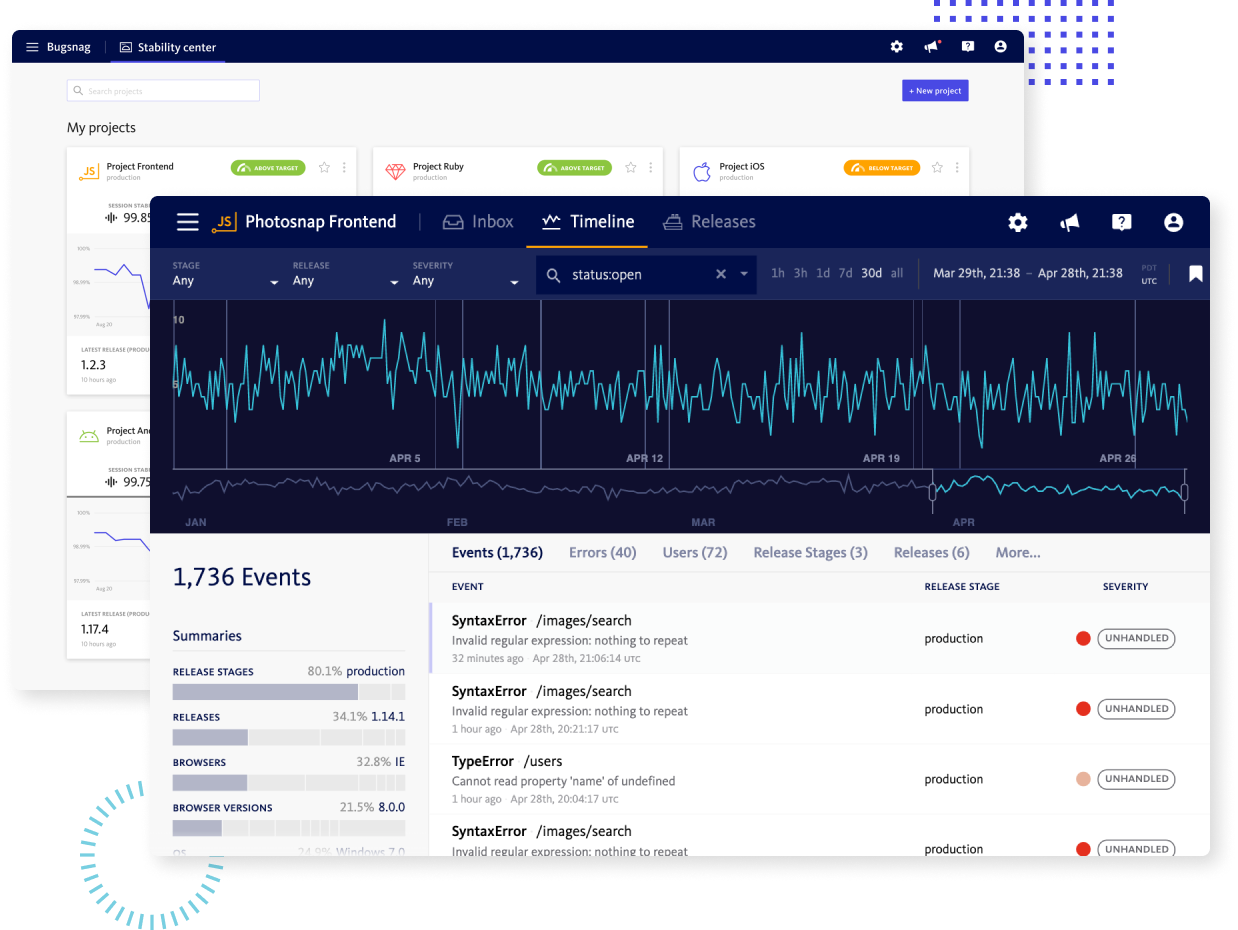This screenshot has height=930, width=1238.
Task: Click the New project button
Action: pyautogui.click(x=935, y=91)
